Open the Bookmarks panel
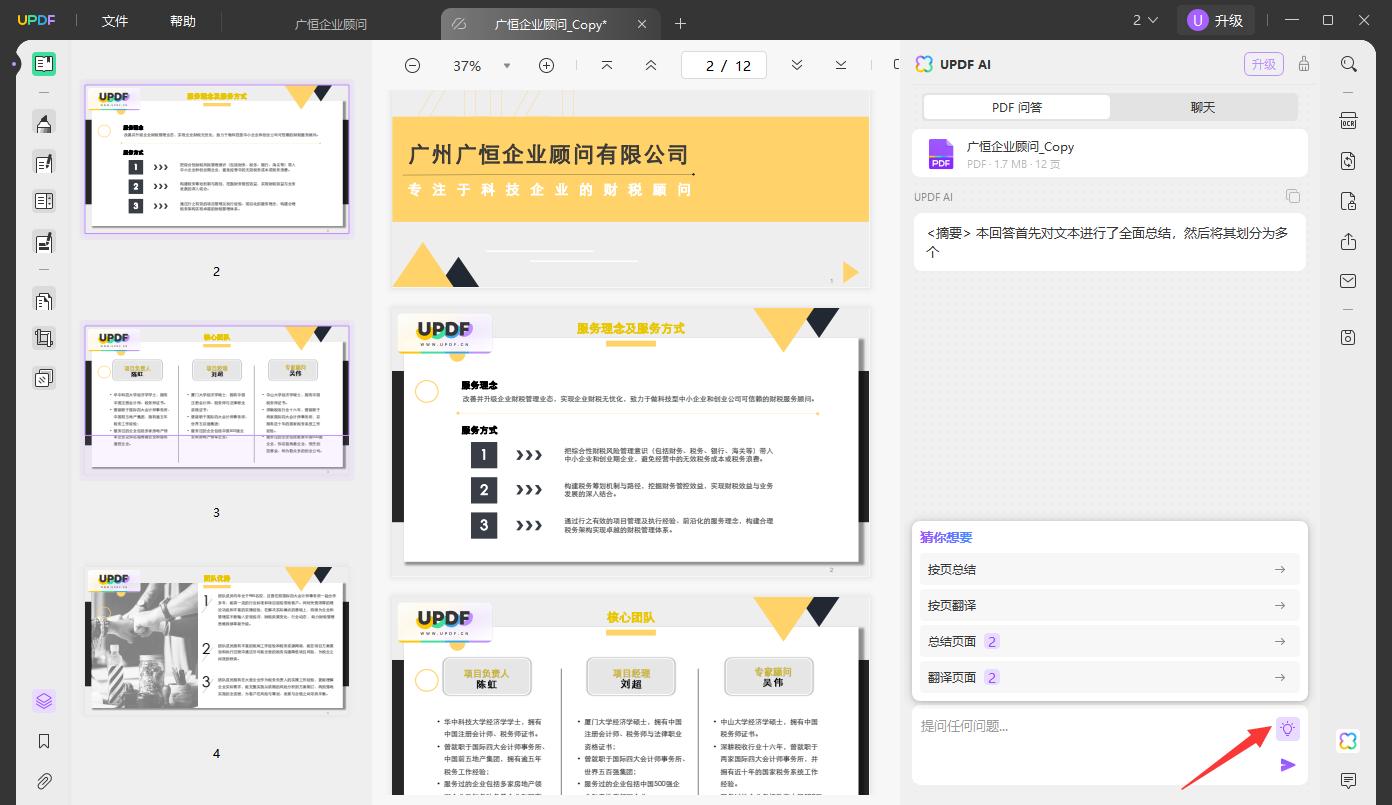Screen dimensions: 1392x805 point(43,741)
